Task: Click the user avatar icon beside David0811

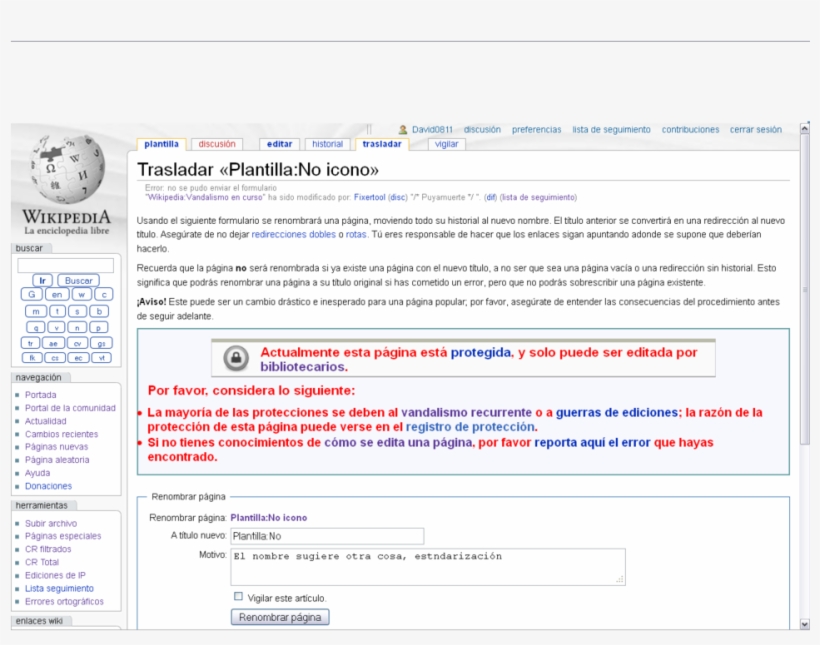Action: 403,129
